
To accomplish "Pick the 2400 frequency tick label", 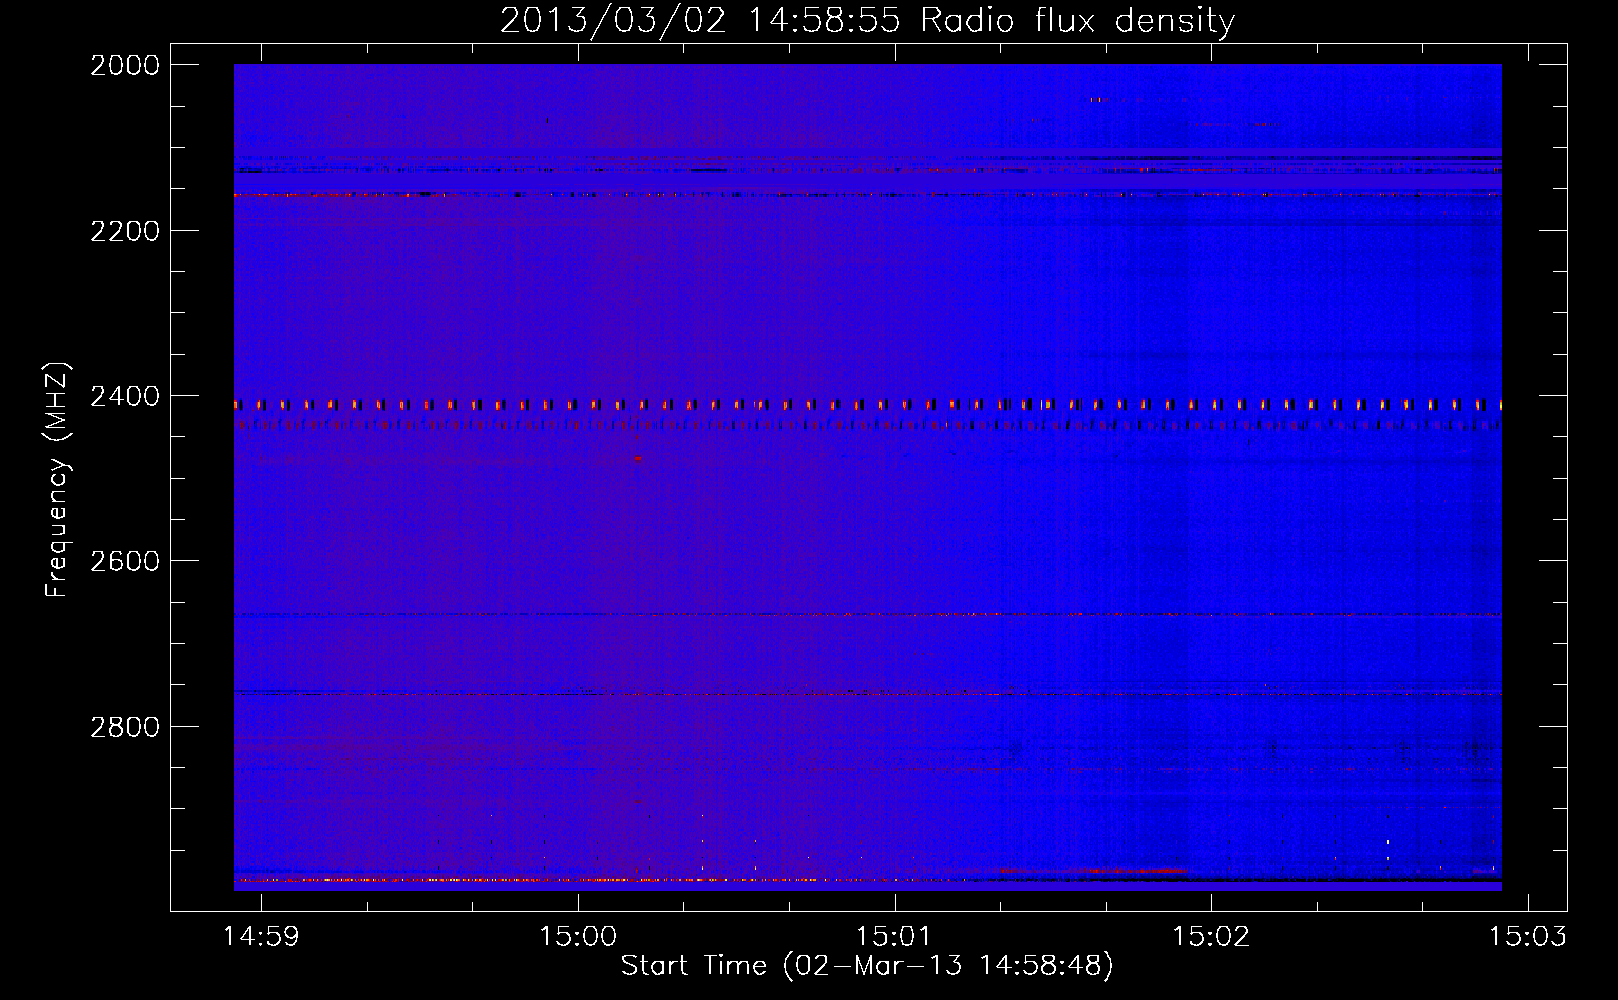I will point(124,397).
